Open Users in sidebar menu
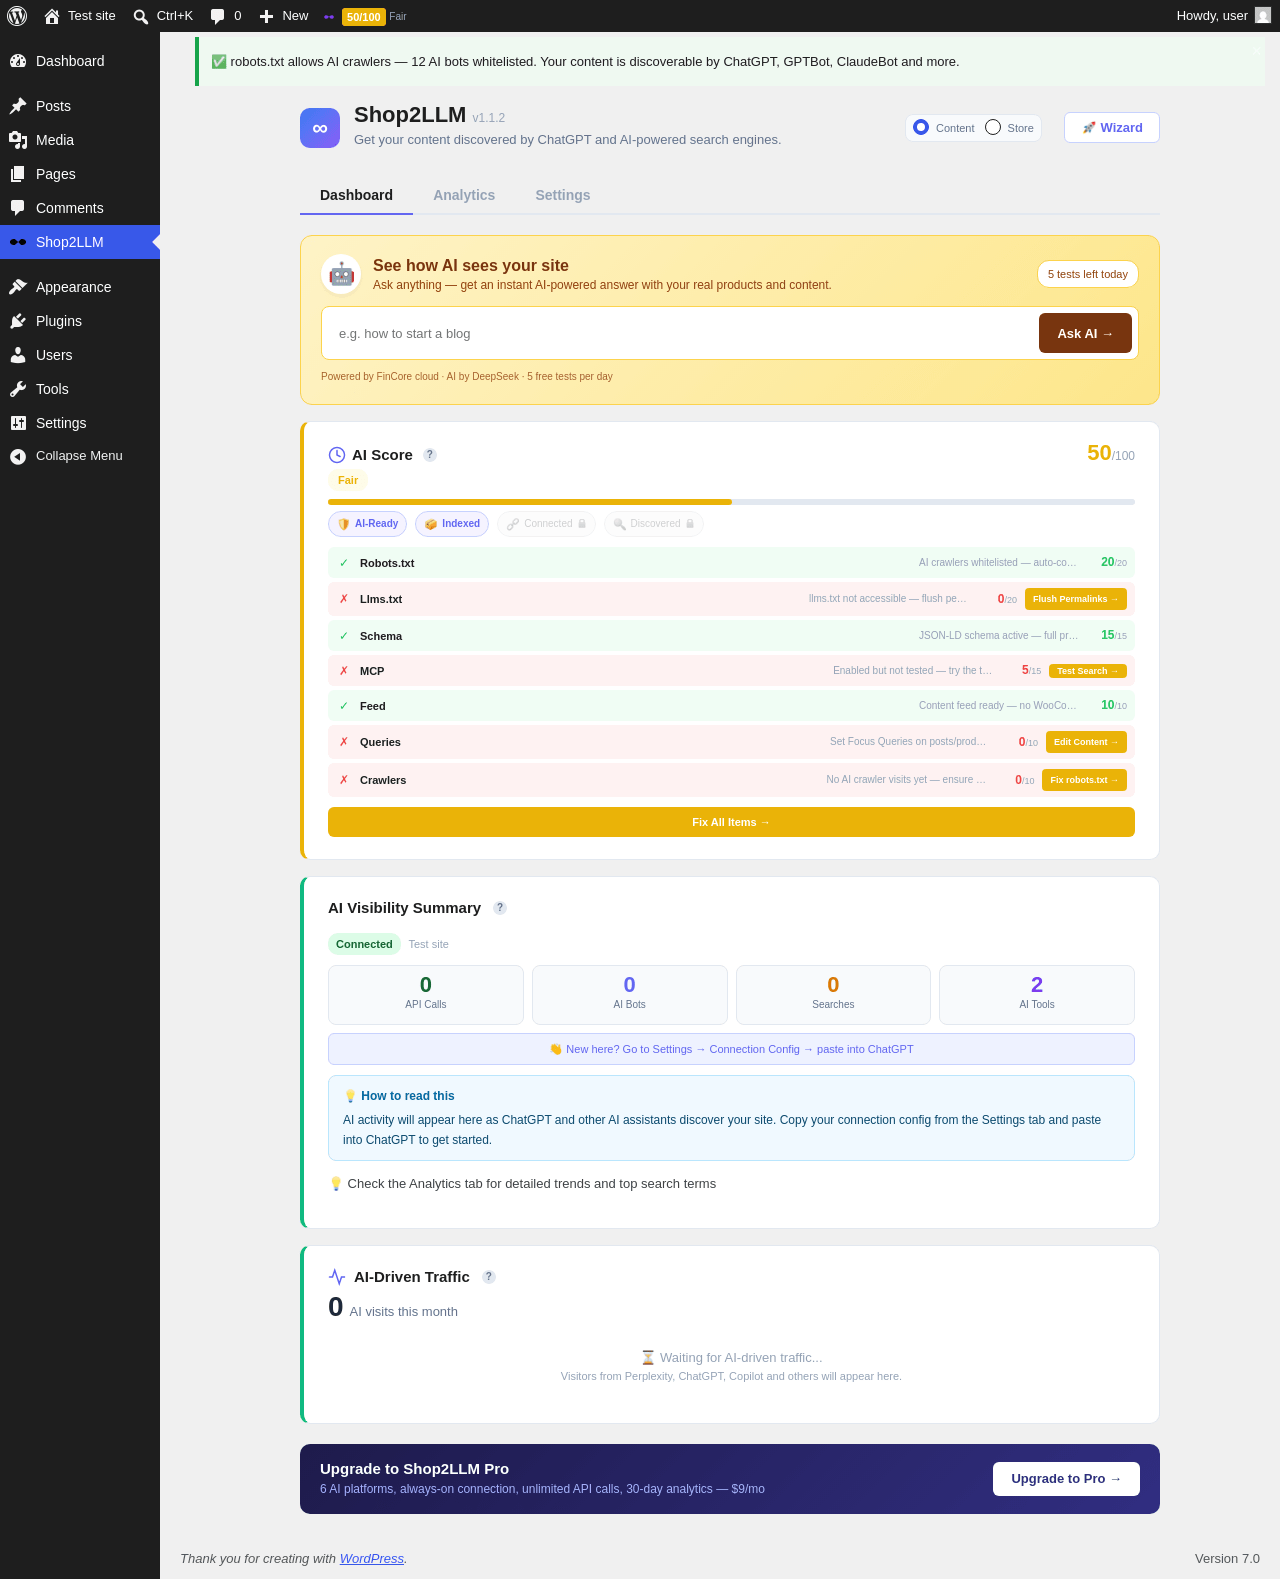 (x=80, y=355)
